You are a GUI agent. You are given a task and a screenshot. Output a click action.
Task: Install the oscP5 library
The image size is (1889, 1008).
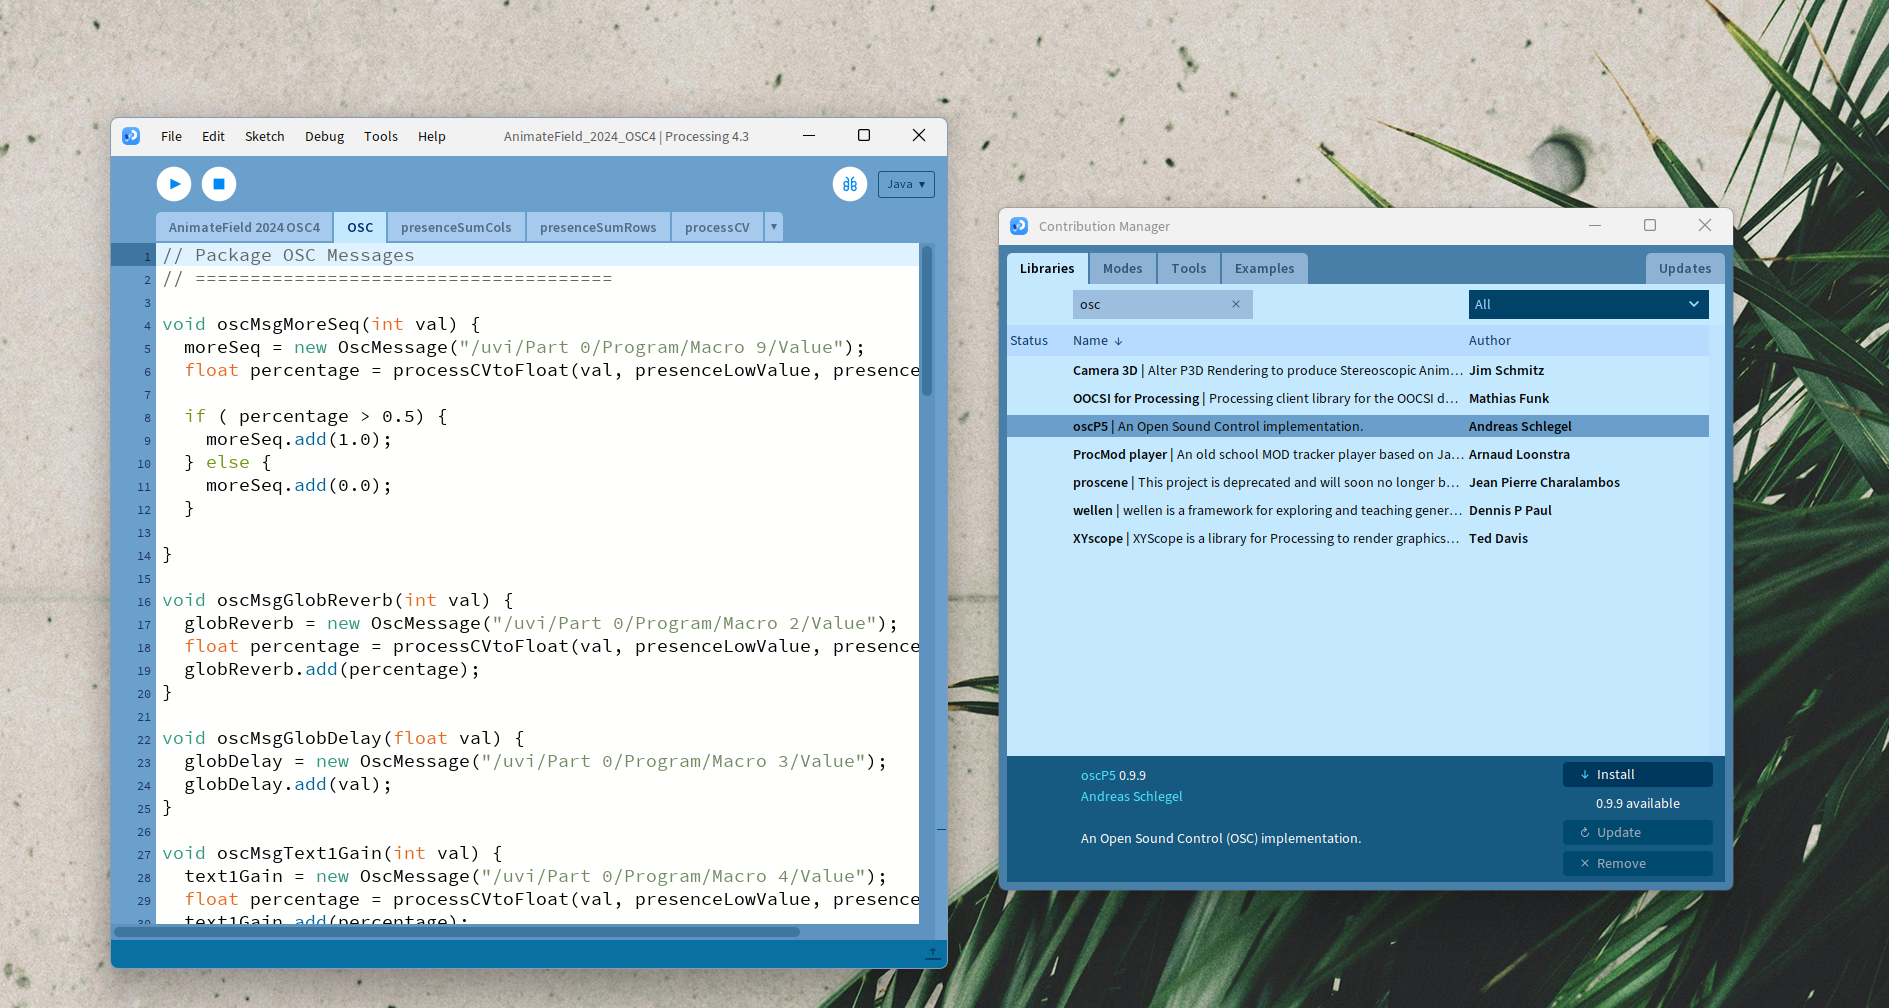(1637, 775)
